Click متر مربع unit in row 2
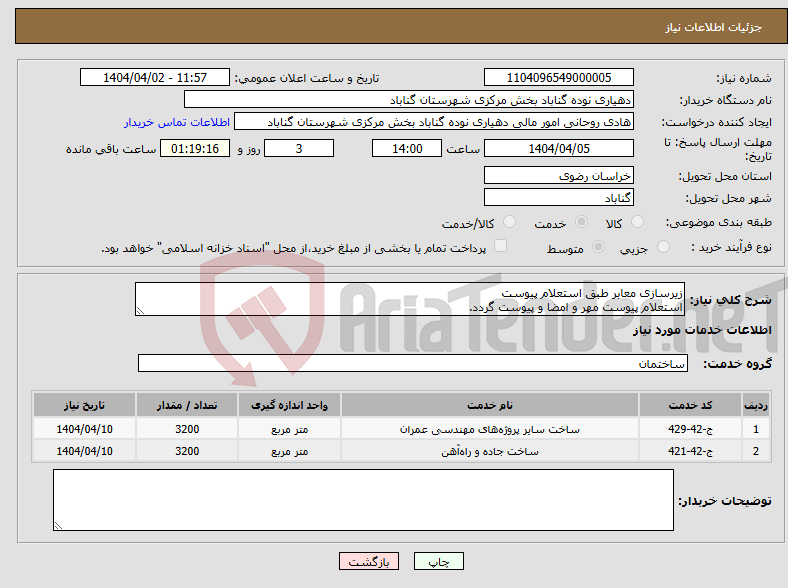 [x=289, y=451]
